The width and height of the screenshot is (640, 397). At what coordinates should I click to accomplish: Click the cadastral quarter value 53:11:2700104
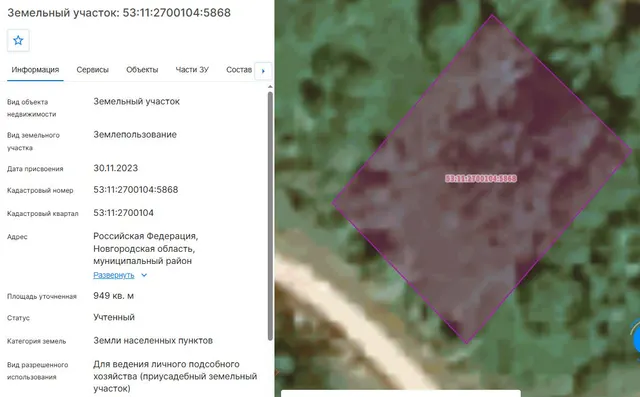point(123,213)
